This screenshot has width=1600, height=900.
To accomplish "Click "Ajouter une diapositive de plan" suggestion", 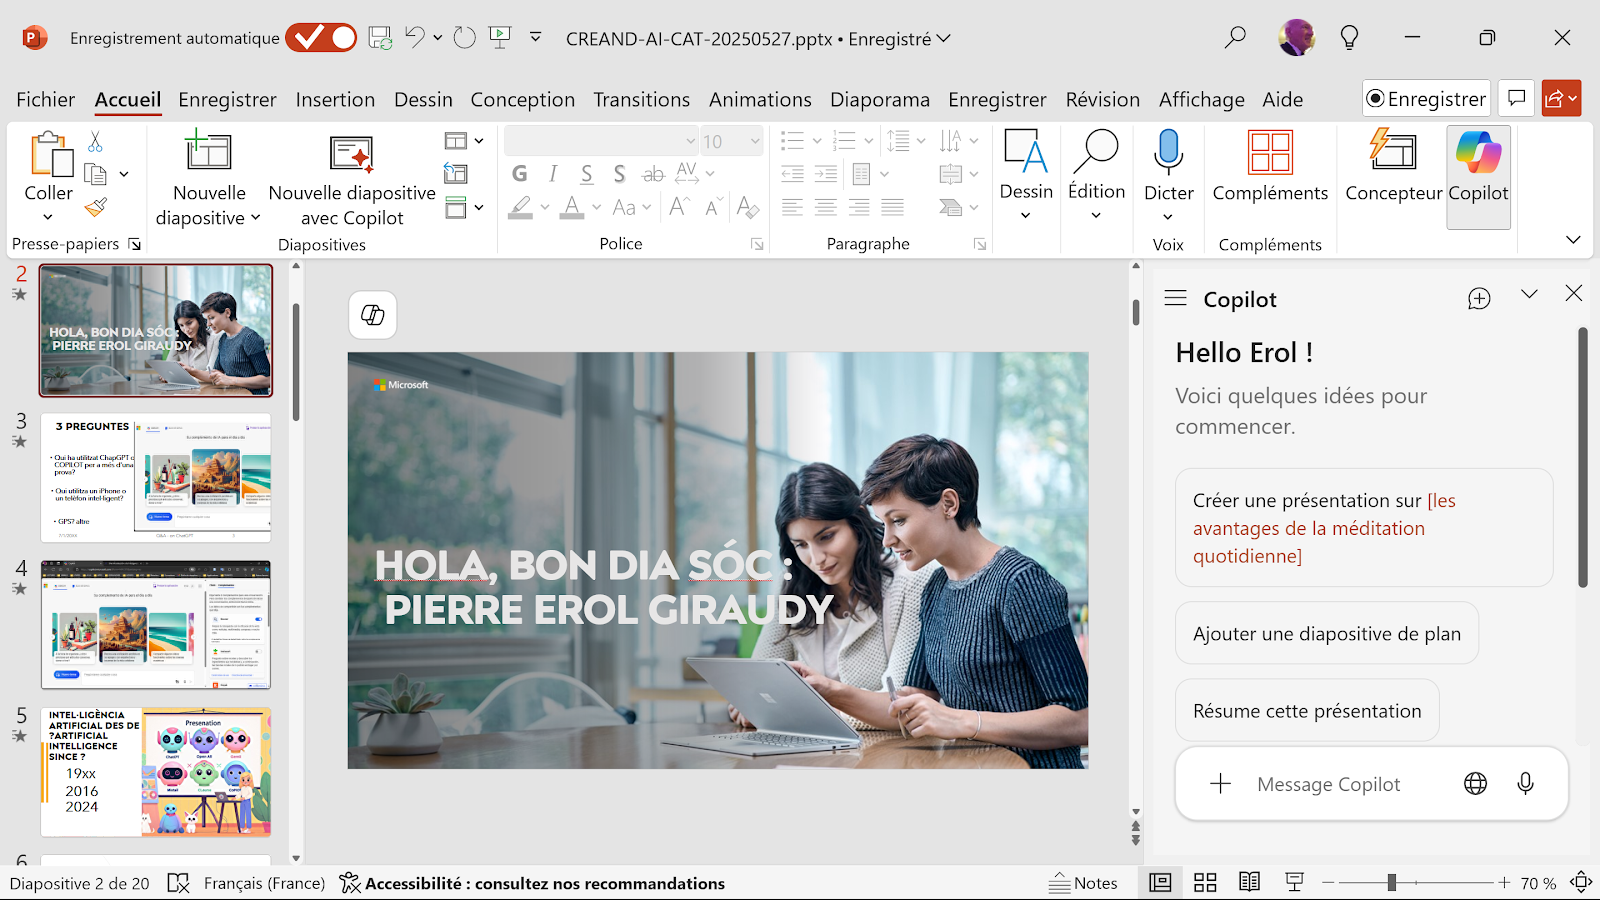I will (x=1326, y=633).
